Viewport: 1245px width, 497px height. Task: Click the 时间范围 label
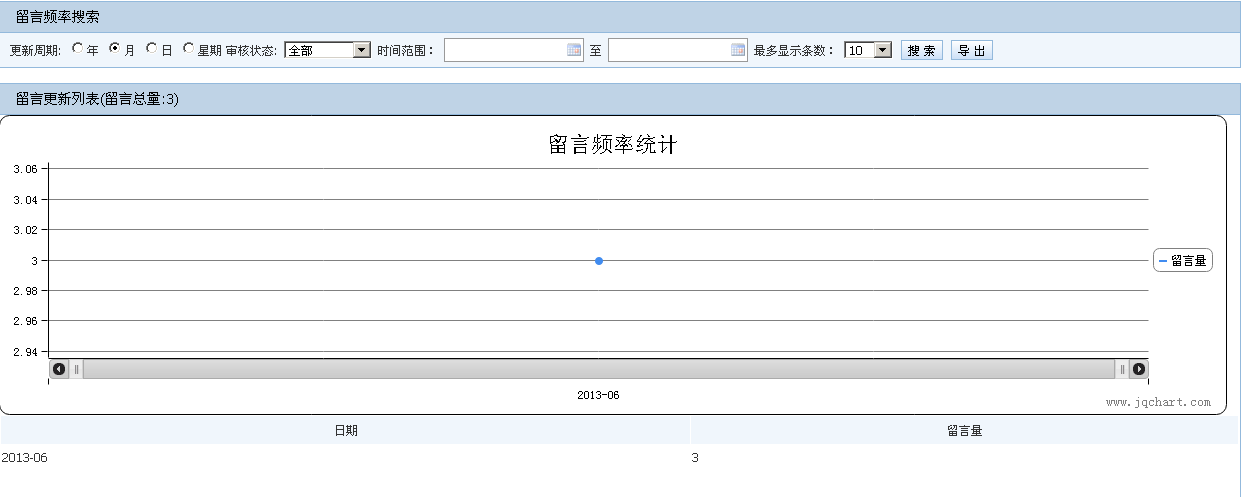pyautogui.click(x=406, y=50)
